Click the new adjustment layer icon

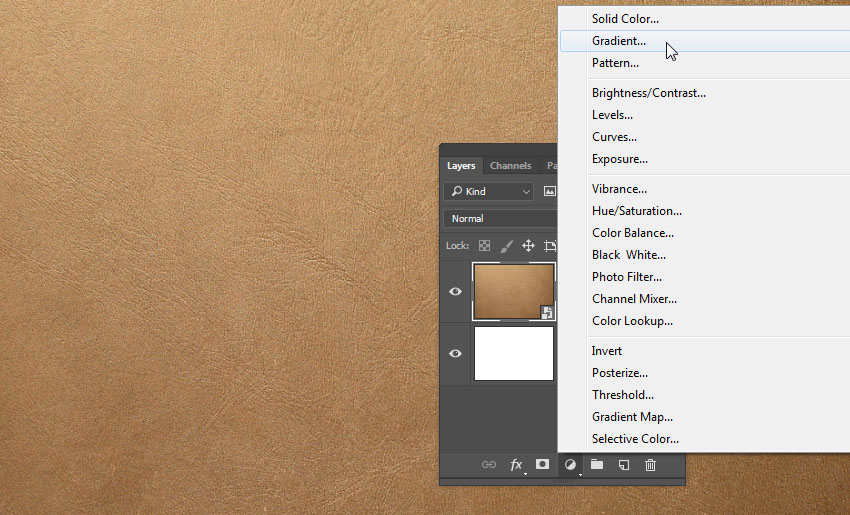click(x=570, y=465)
